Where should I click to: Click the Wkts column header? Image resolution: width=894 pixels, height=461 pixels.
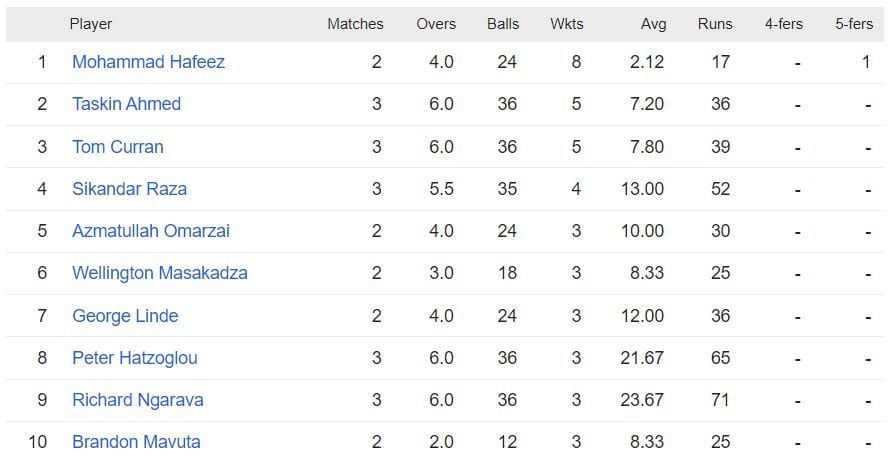click(567, 23)
